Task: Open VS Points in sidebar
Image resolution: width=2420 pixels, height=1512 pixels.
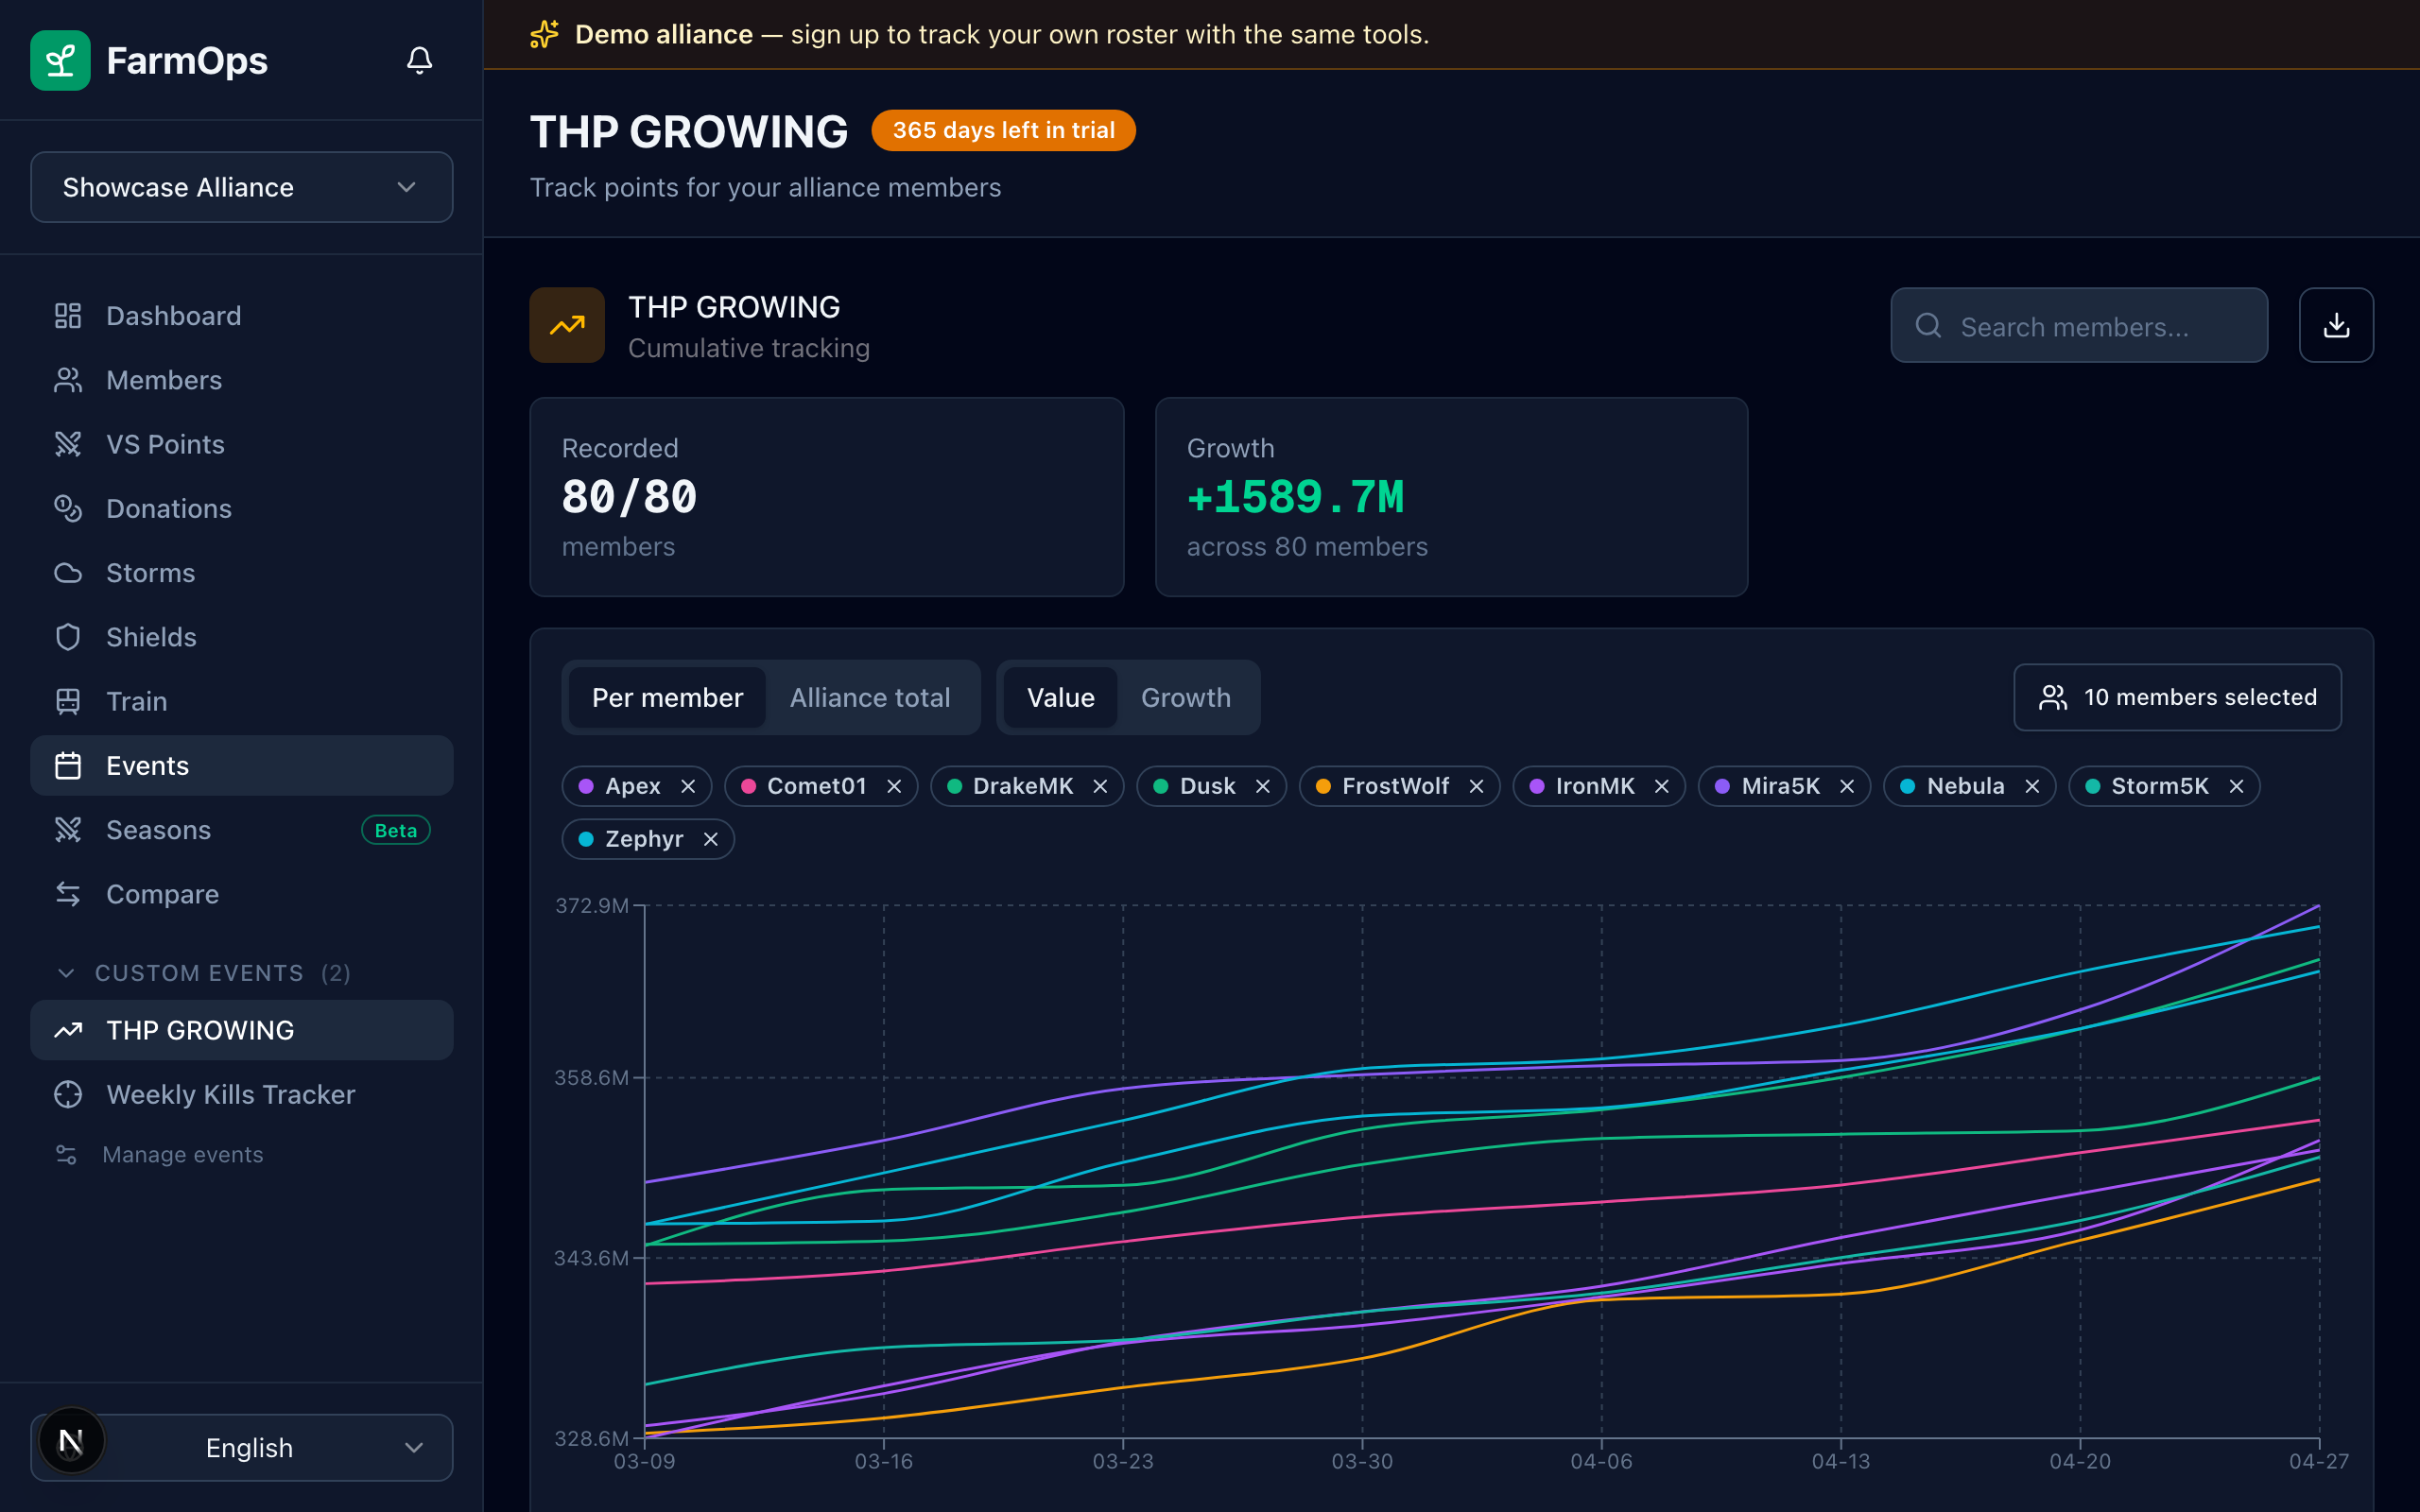Action: pyautogui.click(x=242, y=444)
